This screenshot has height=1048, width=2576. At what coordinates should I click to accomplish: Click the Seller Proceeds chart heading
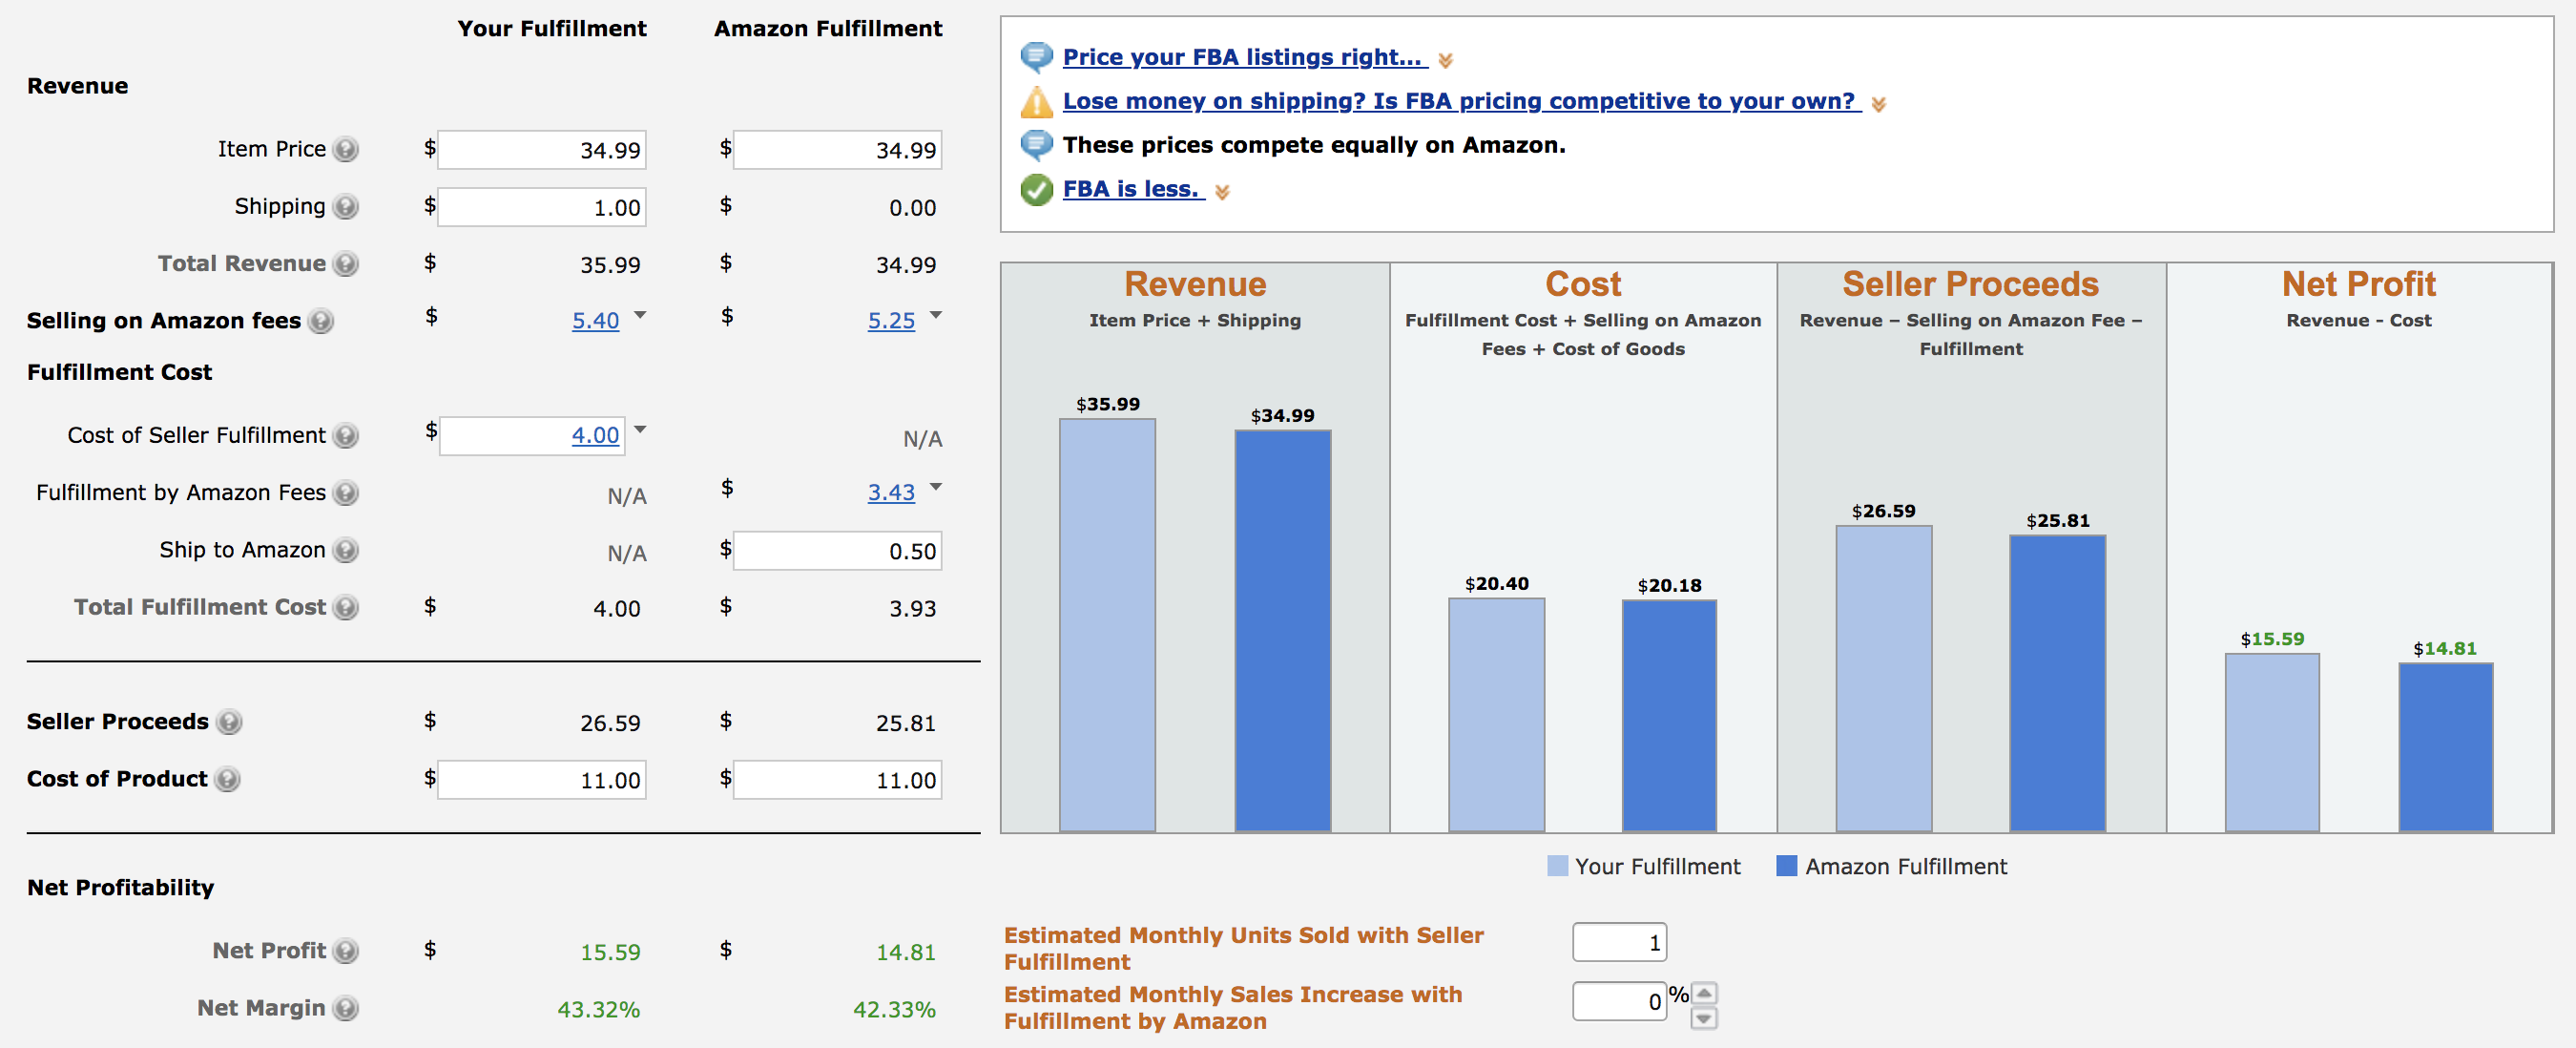tap(1970, 284)
